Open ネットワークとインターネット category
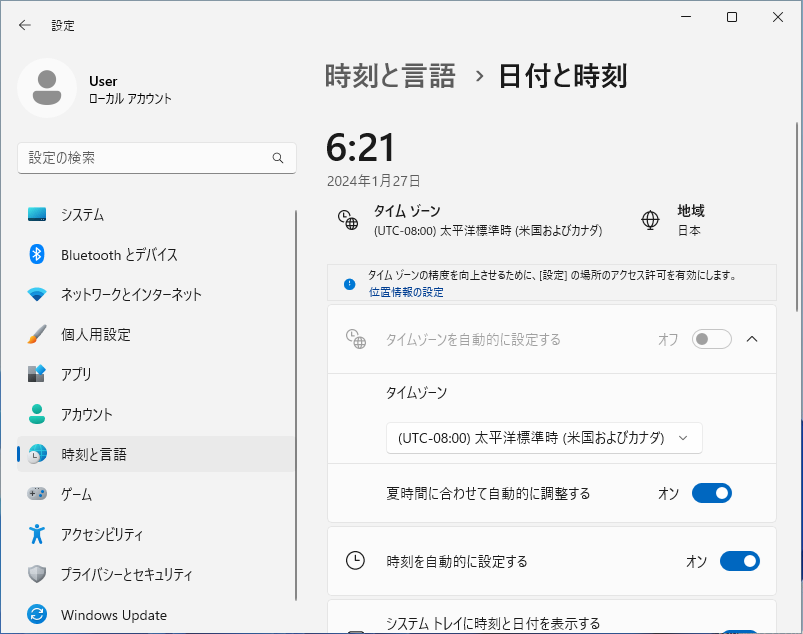Image resolution: width=803 pixels, height=634 pixels. tap(156, 294)
